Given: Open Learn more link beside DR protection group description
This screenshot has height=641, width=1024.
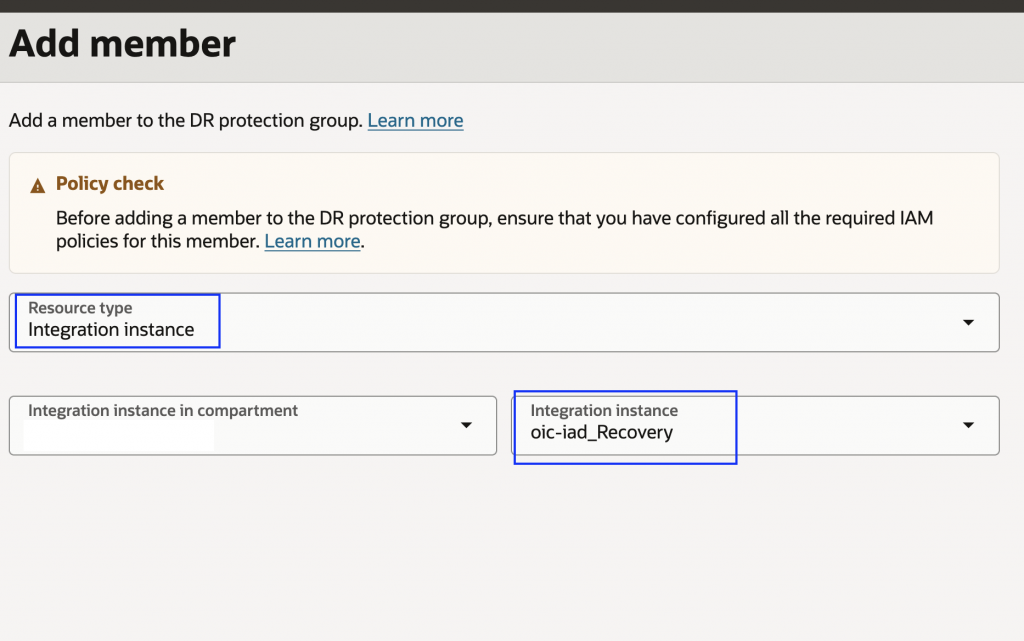Looking at the screenshot, I should click(x=415, y=121).
